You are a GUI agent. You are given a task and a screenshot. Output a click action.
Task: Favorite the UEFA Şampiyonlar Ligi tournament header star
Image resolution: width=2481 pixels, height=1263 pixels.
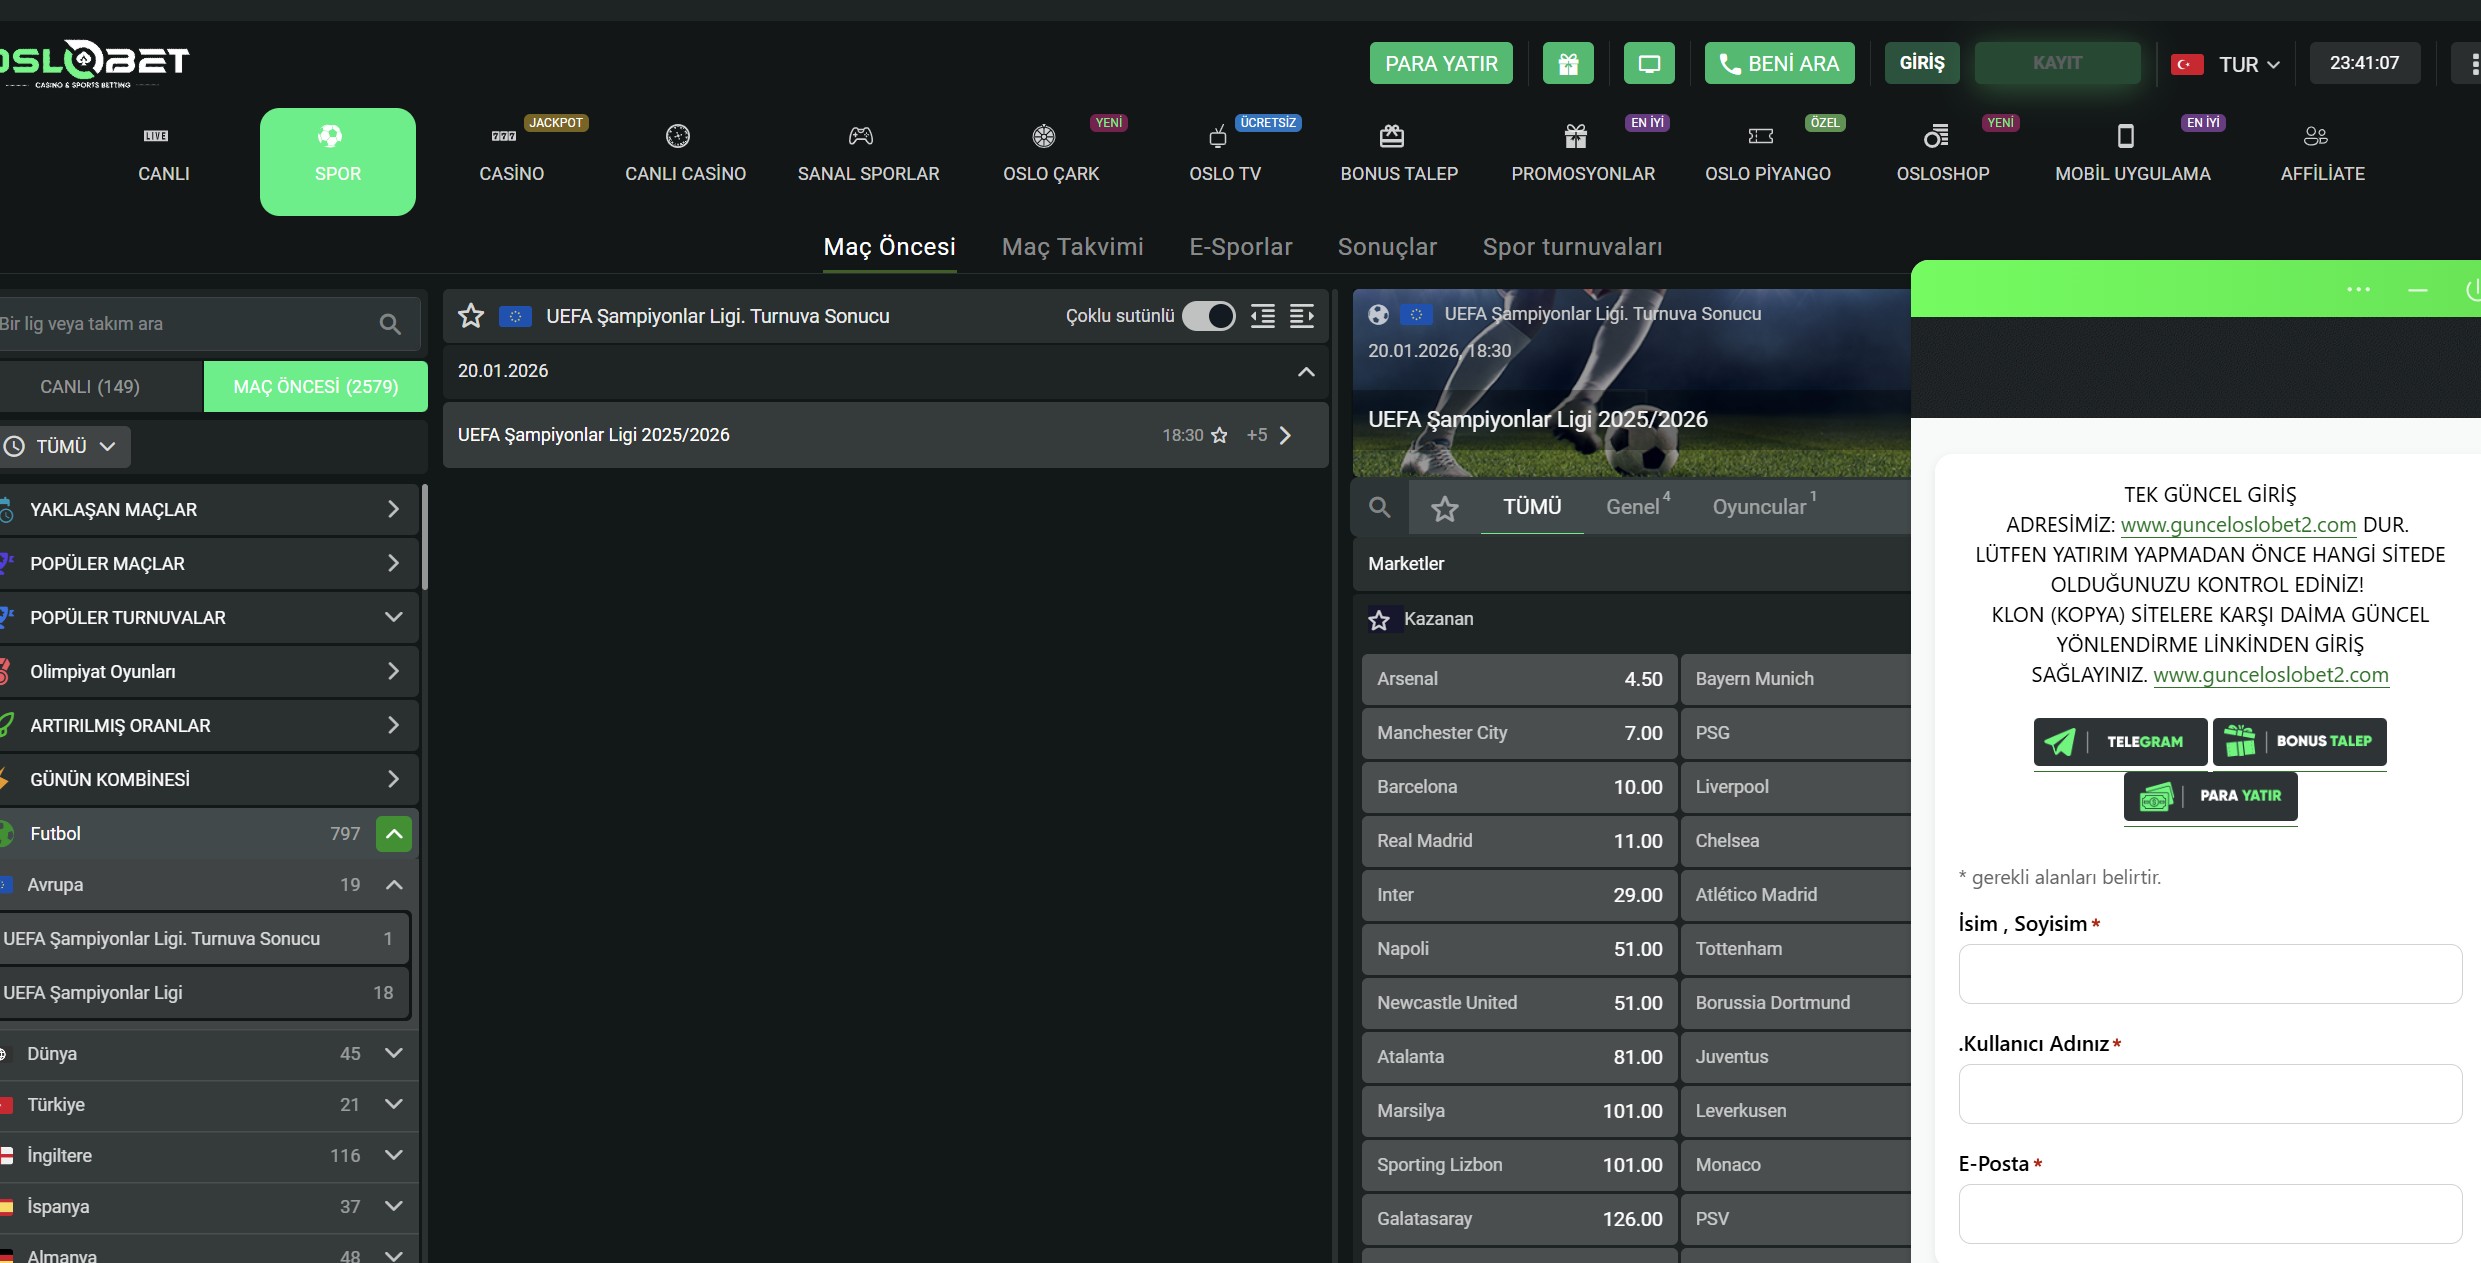pyautogui.click(x=471, y=316)
